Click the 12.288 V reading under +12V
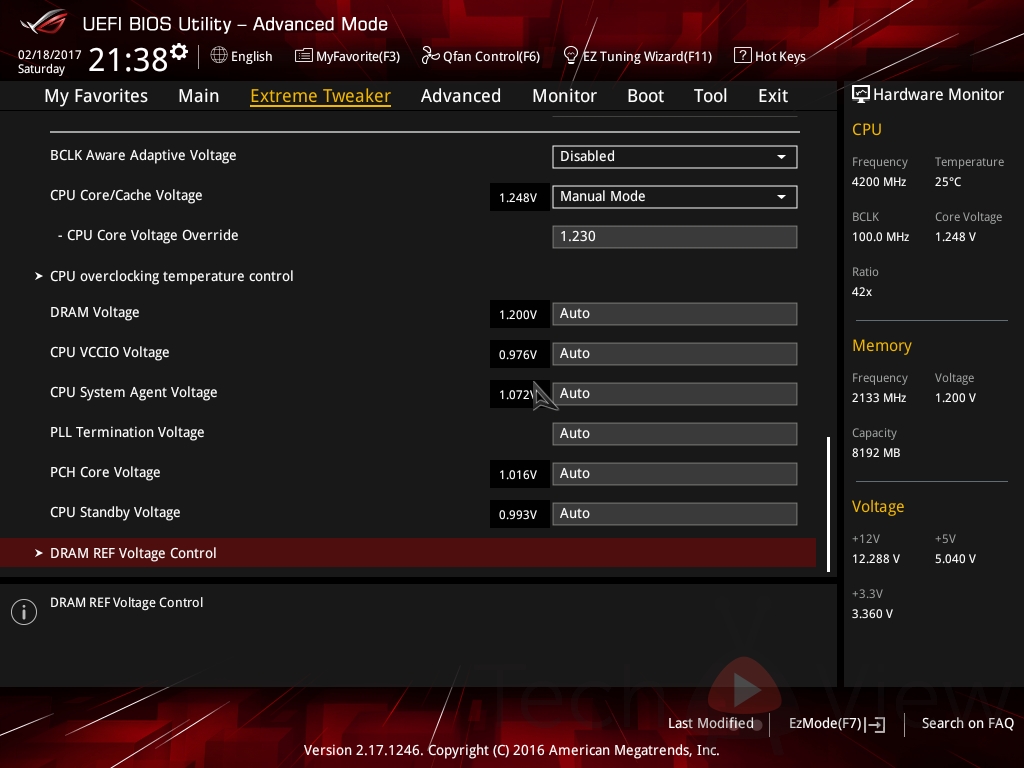The height and width of the screenshot is (768, 1024). (x=876, y=559)
